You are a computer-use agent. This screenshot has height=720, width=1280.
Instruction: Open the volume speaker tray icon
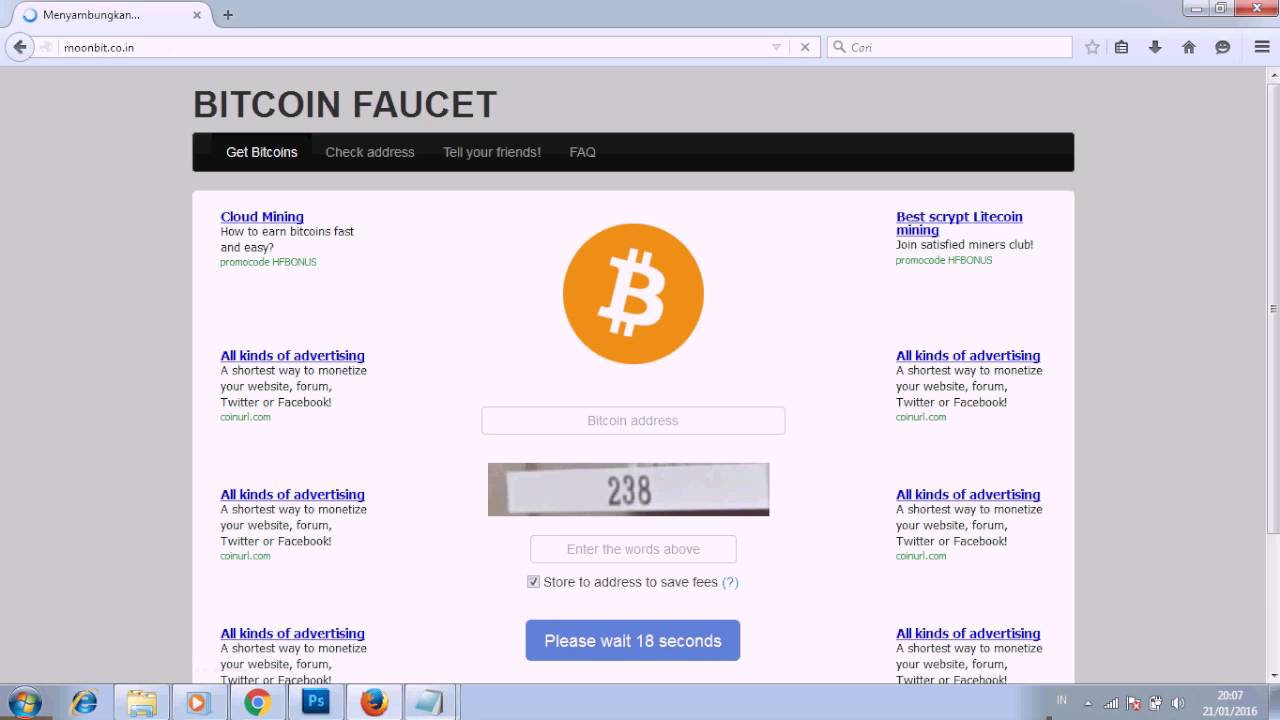1178,703
